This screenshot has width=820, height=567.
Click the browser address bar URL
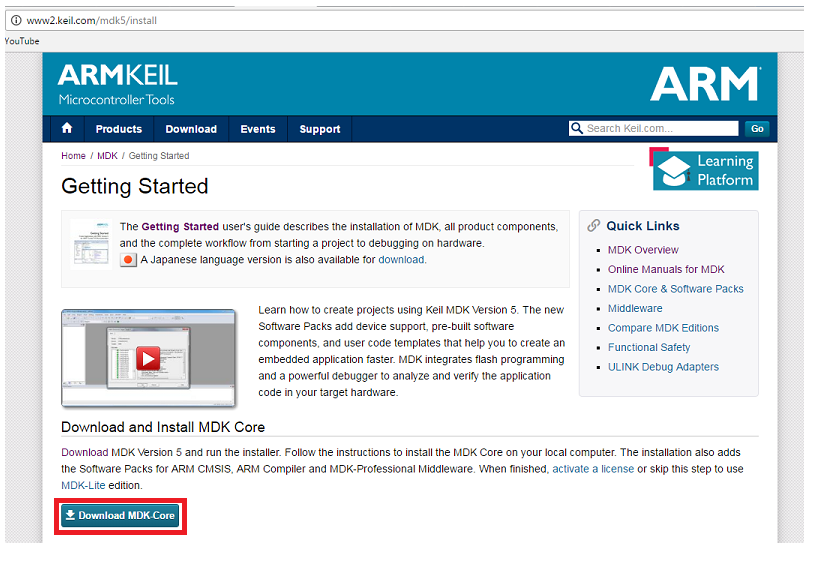pos(92,20)
